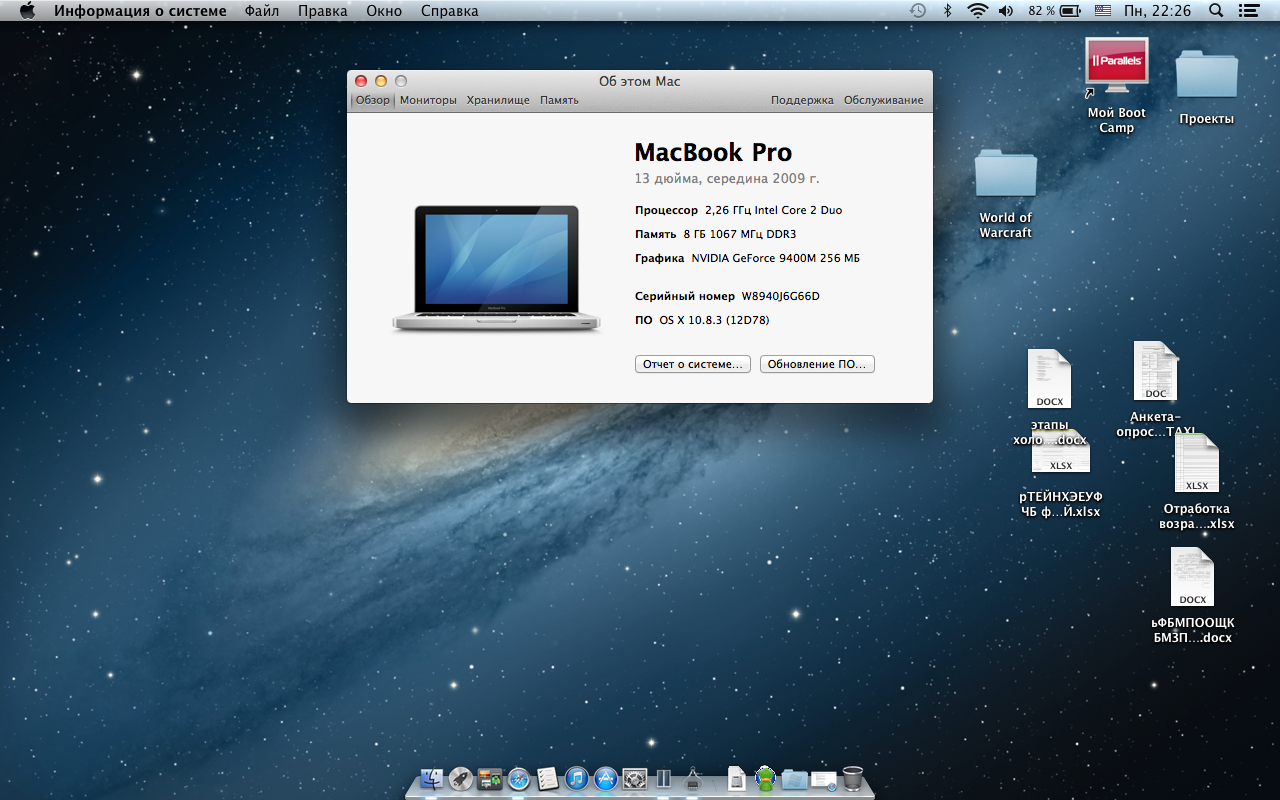Click the Обновление ПО button
The image size is (1280, 800).
click(817, 364)
